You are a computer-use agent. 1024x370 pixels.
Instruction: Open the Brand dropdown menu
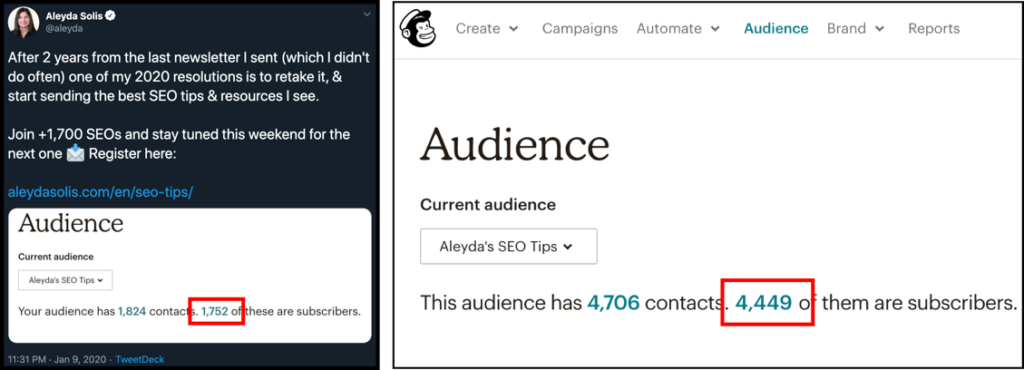pyautogui.click(x=856, y=29)
